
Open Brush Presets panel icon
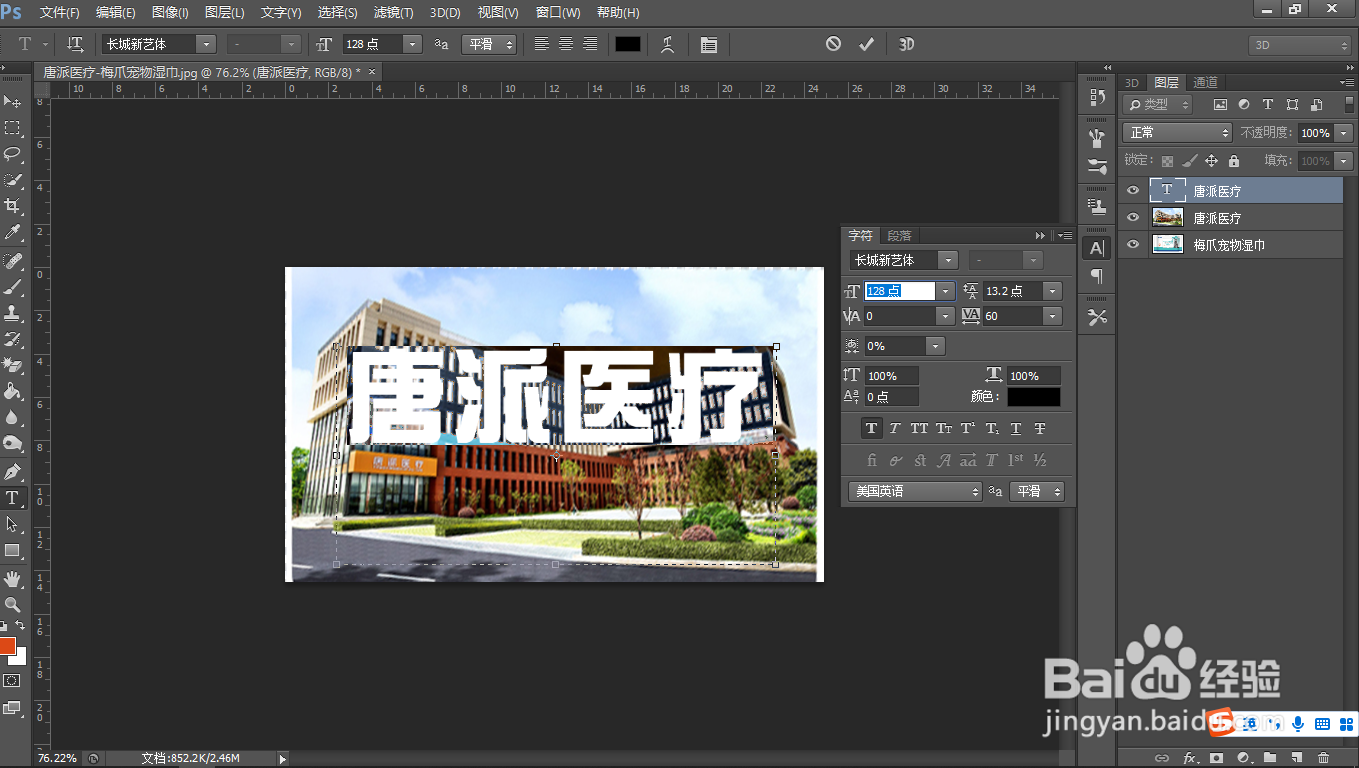[x=1098, y=167]
